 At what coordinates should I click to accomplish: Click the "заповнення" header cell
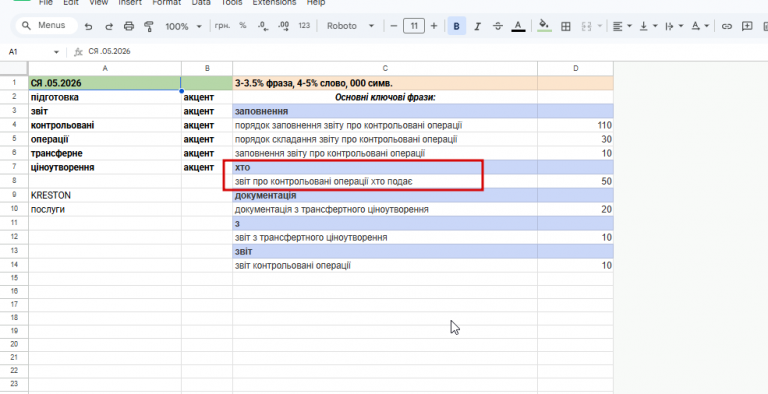click(385, 111)
